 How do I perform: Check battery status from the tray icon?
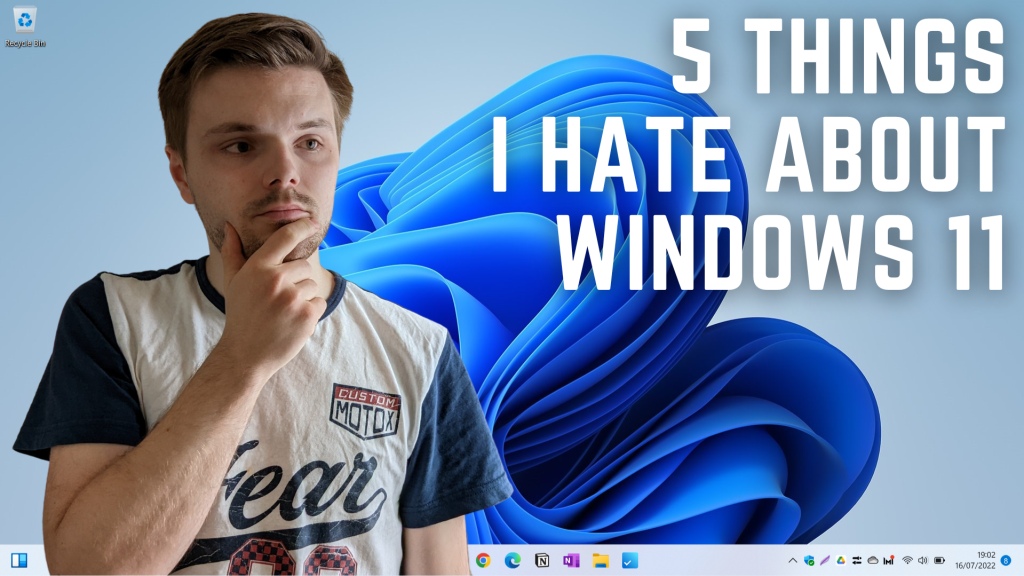(938, 561)
